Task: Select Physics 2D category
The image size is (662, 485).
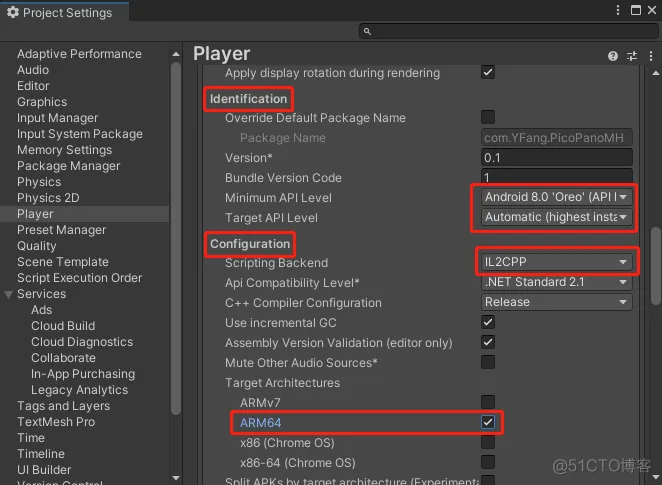Action: [48, 198]
